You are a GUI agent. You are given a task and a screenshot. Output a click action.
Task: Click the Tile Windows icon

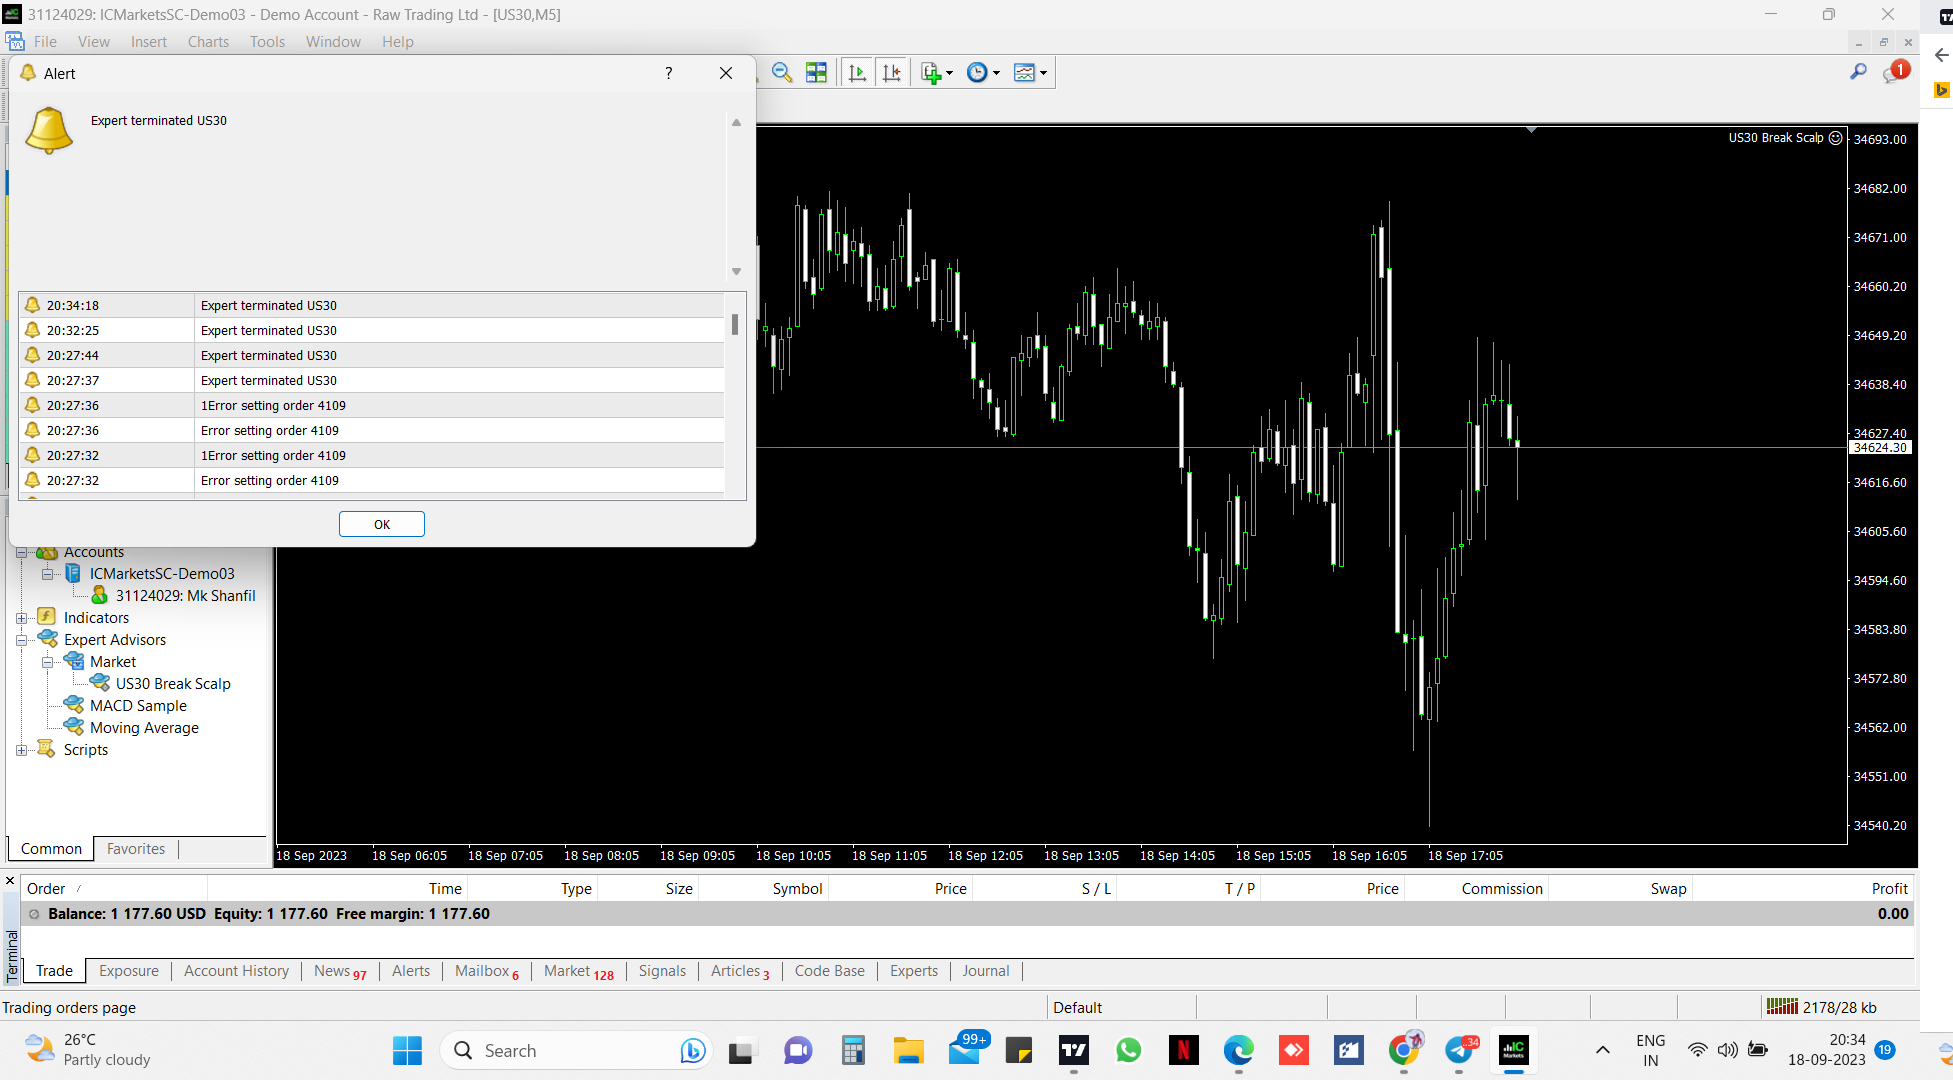pos(816,73)
